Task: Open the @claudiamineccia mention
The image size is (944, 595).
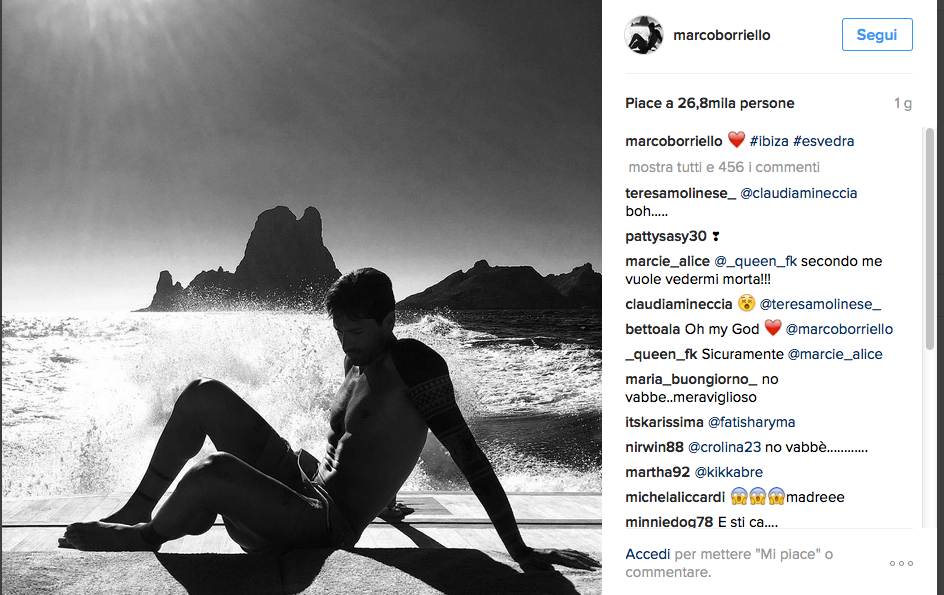Action: (x=798, y=193)
